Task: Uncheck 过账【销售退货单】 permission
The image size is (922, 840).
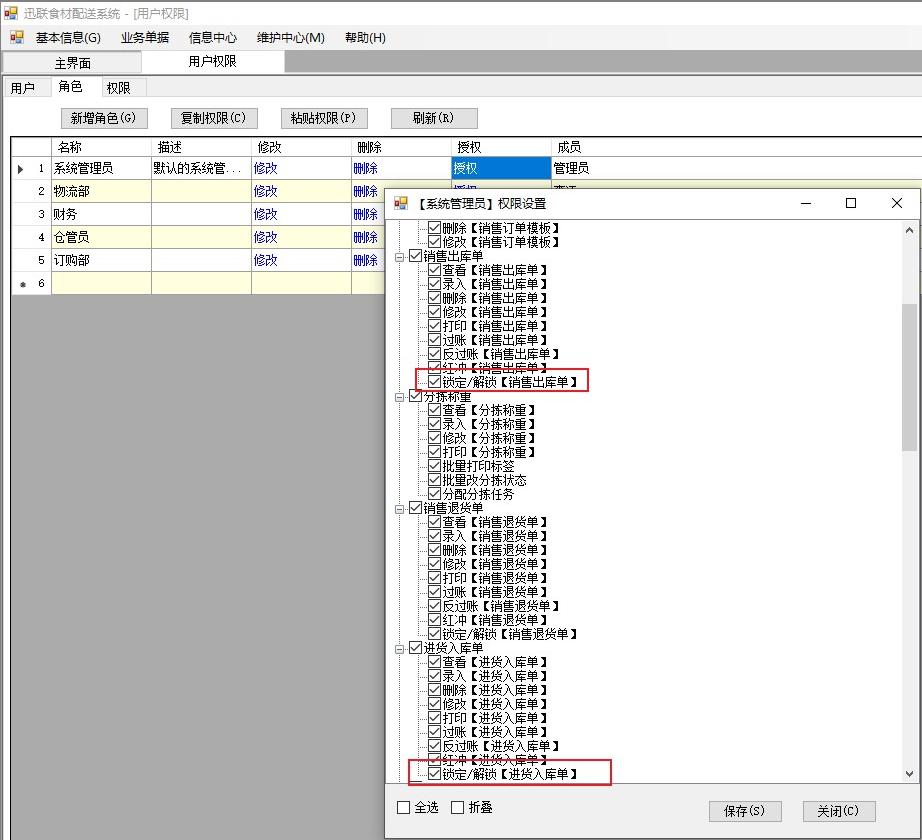Action: pyautogui.click(x=435, y=591)
